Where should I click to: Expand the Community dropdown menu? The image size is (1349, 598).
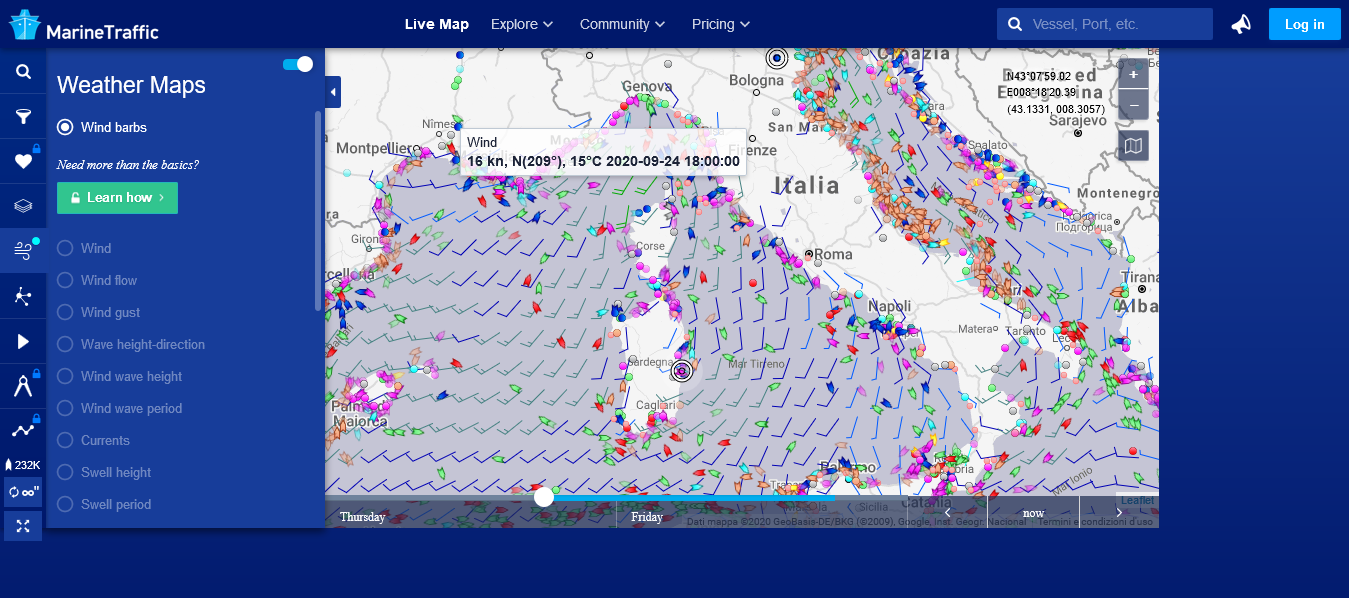pos(622,24)
